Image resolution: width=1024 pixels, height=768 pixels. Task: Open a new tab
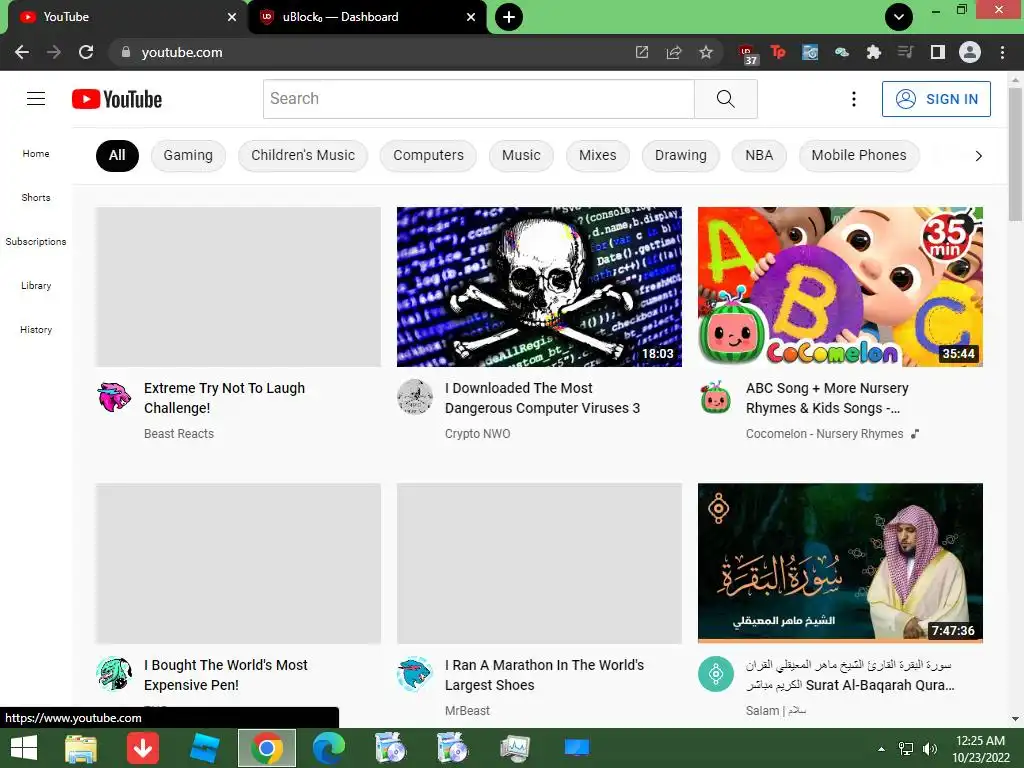point(509,17)
